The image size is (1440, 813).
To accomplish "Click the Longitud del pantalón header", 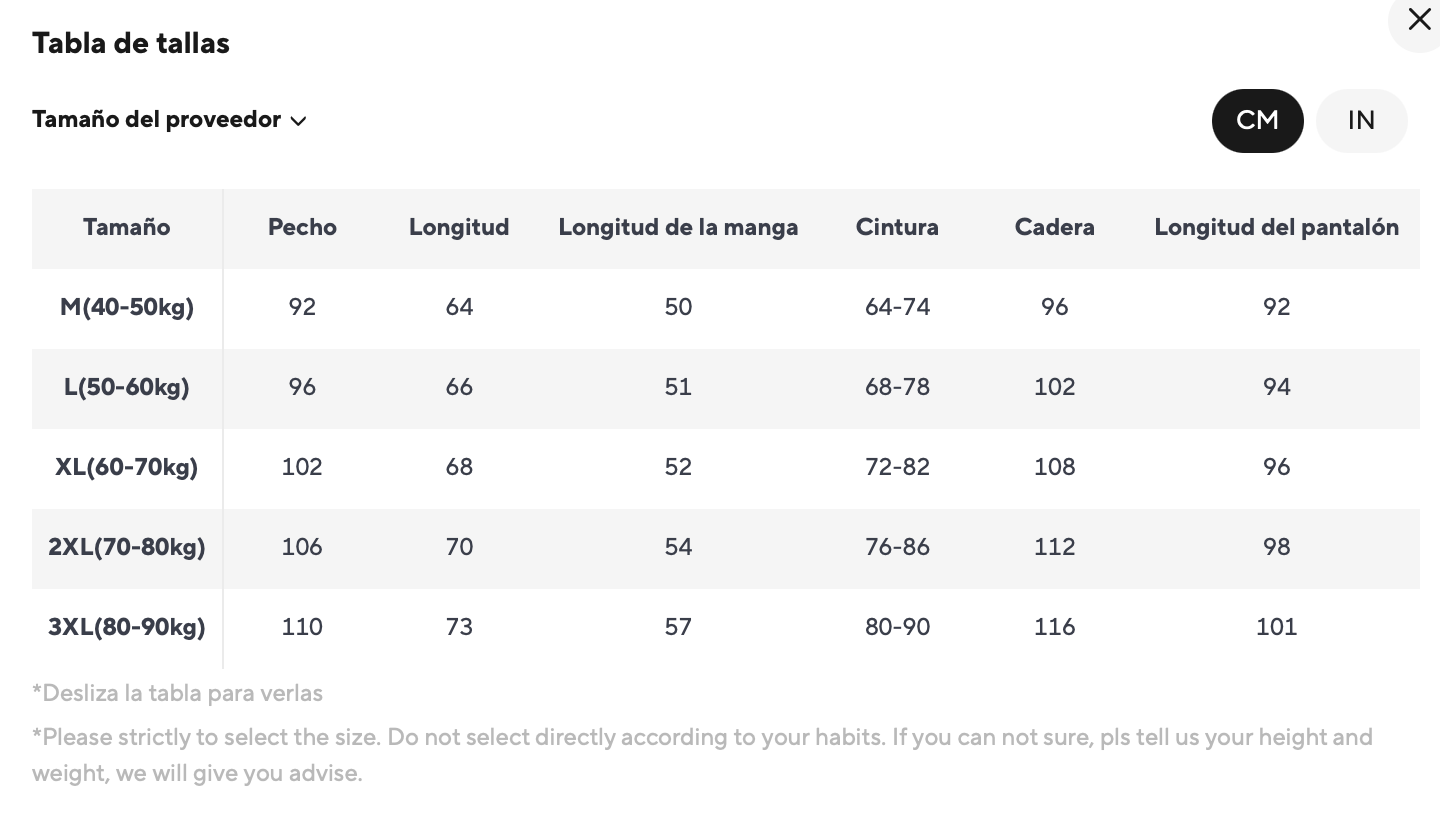I will [1276, 227].
